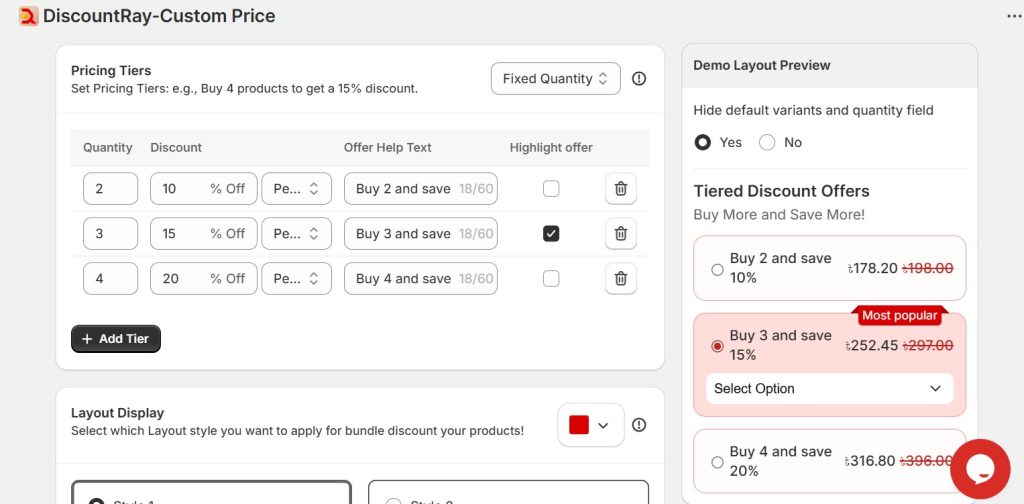This screenshot has width=1024, height=504.
Task: Open the red layout color dropdown
Action: [590, 425]
